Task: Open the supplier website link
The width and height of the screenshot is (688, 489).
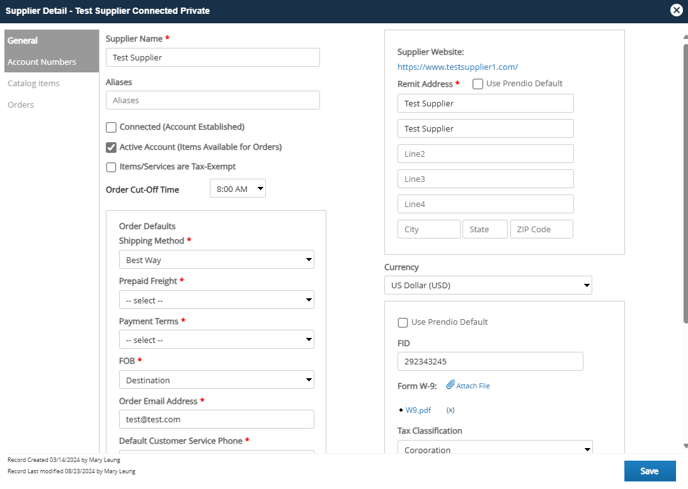Action: [457, 67]
